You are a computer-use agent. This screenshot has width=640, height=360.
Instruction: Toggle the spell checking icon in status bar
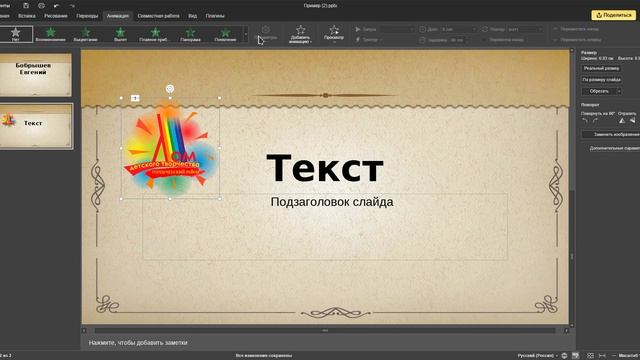pos(576,356)
